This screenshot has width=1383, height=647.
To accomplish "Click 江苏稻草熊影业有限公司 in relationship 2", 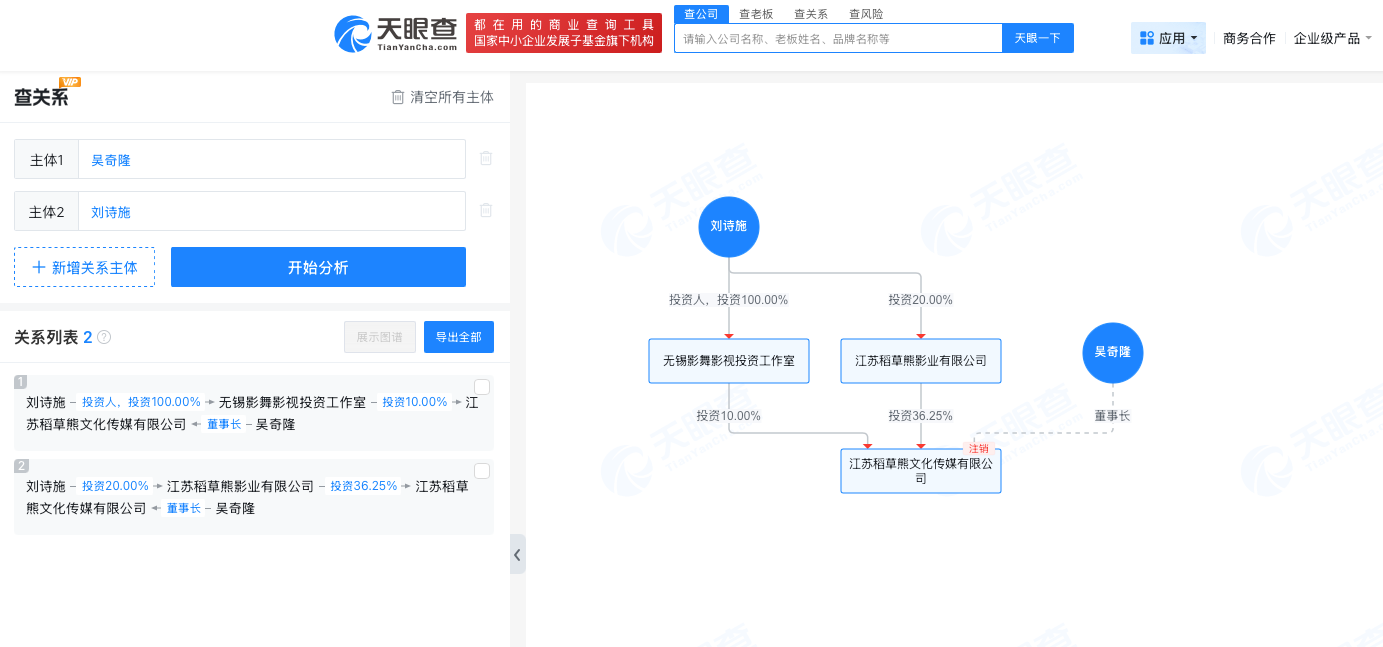I will click(241, 486).
